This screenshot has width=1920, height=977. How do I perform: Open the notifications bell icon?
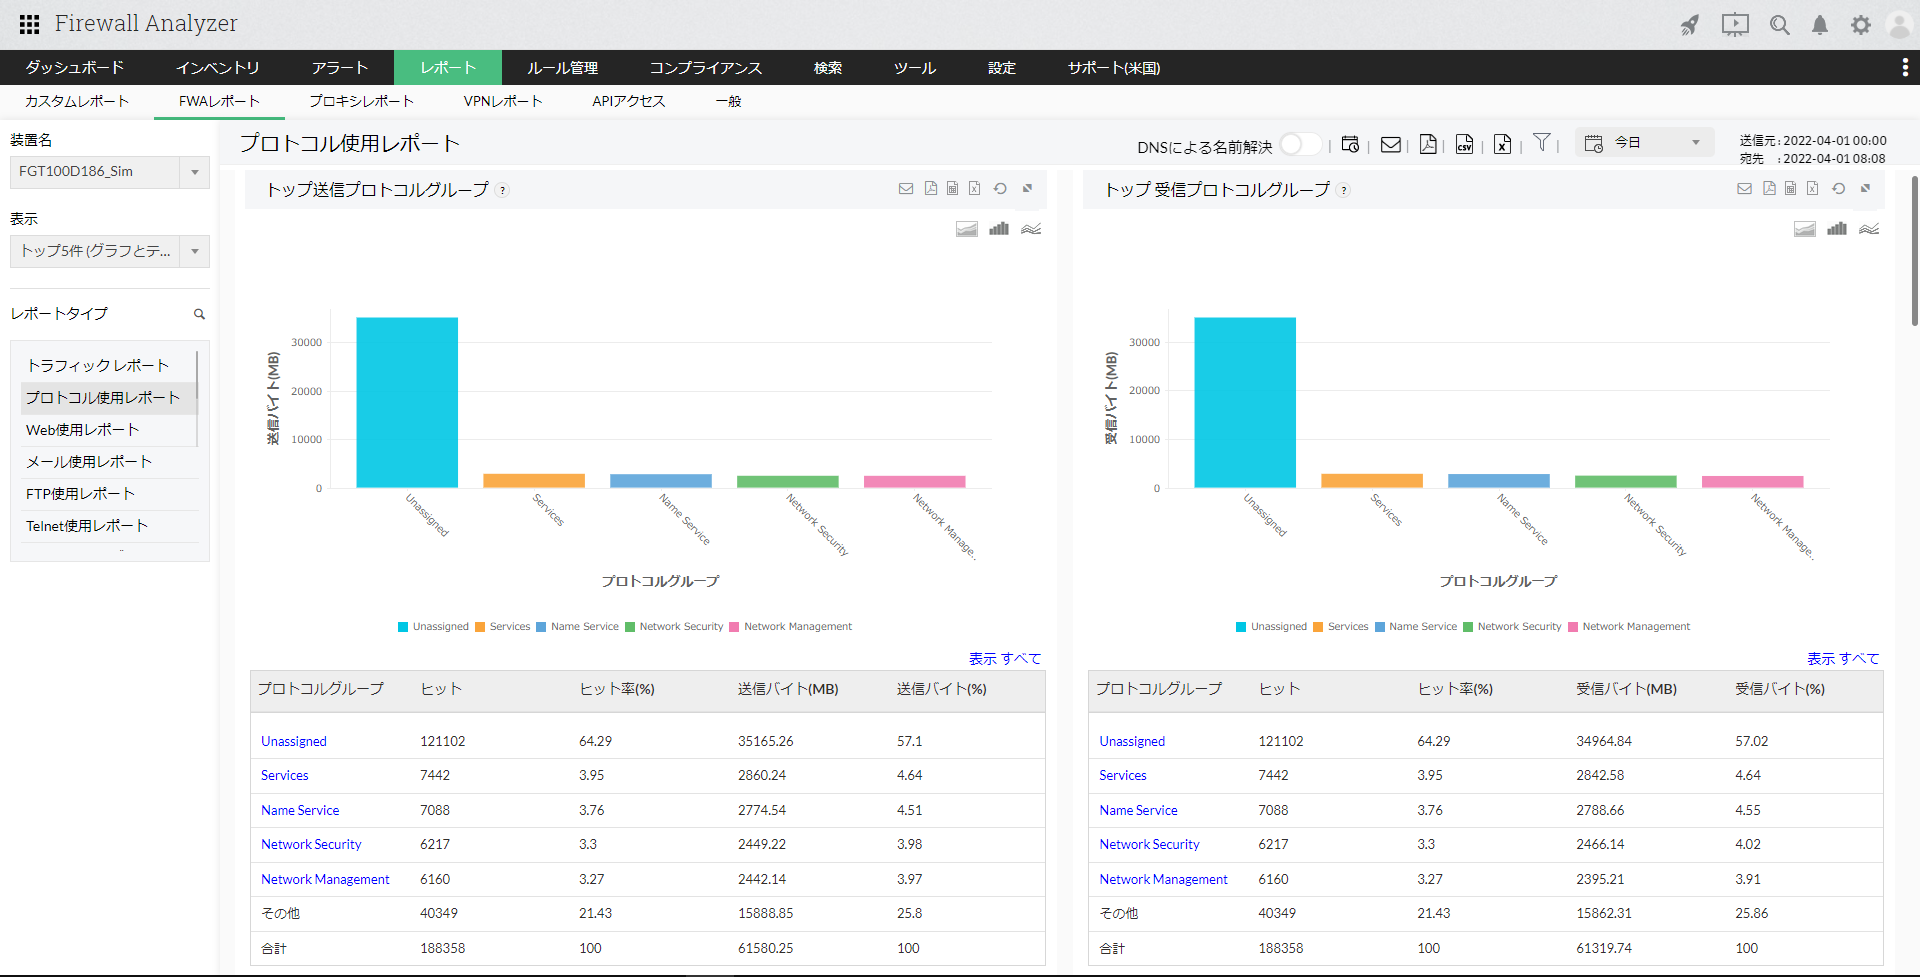tap(1820, 25)
